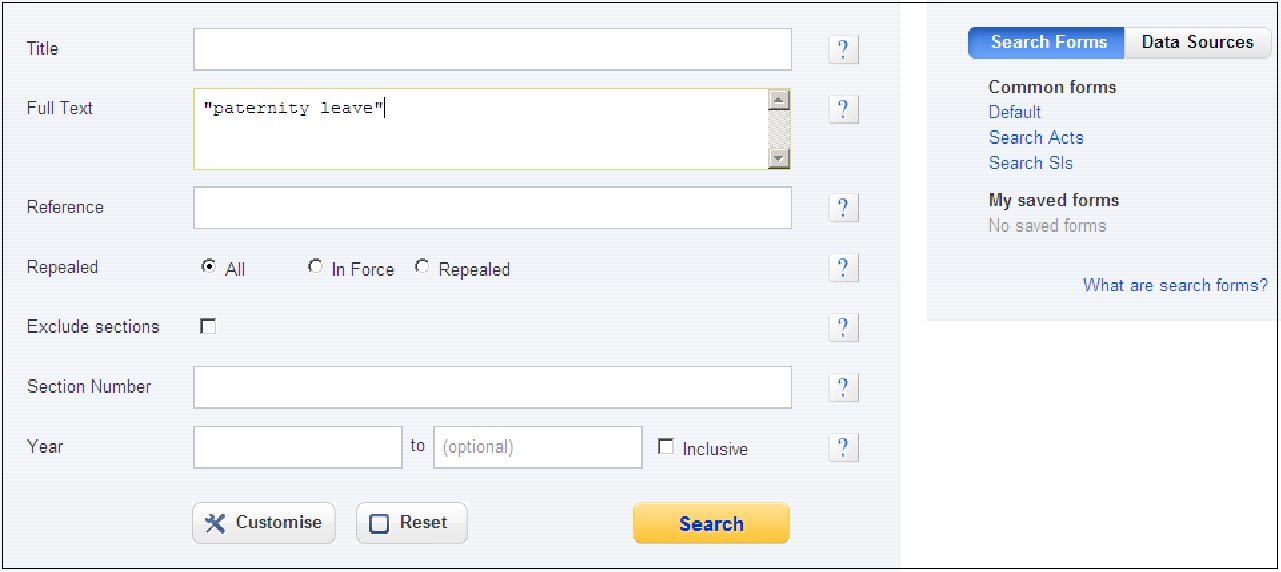
Task: Click the Section Number input field
Action: point(492,387)
